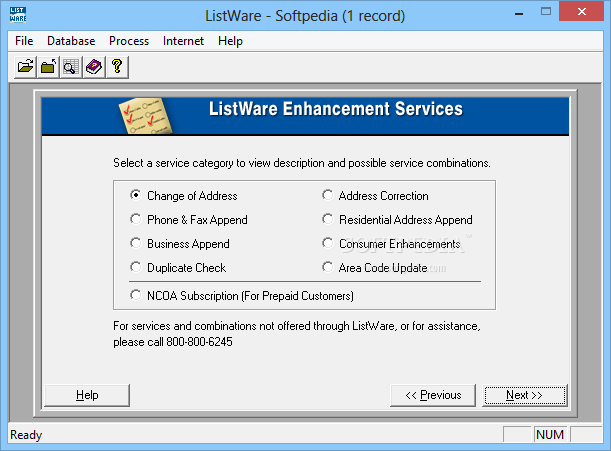This screenshot has width=611, height=451.
Task: Maximize the ListWare window
Action: pyautogui.click(x=546, y=12)
